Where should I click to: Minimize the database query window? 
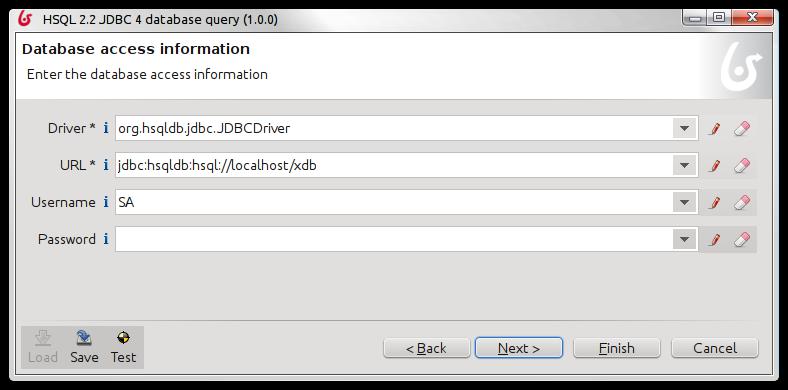click(695, 18)
